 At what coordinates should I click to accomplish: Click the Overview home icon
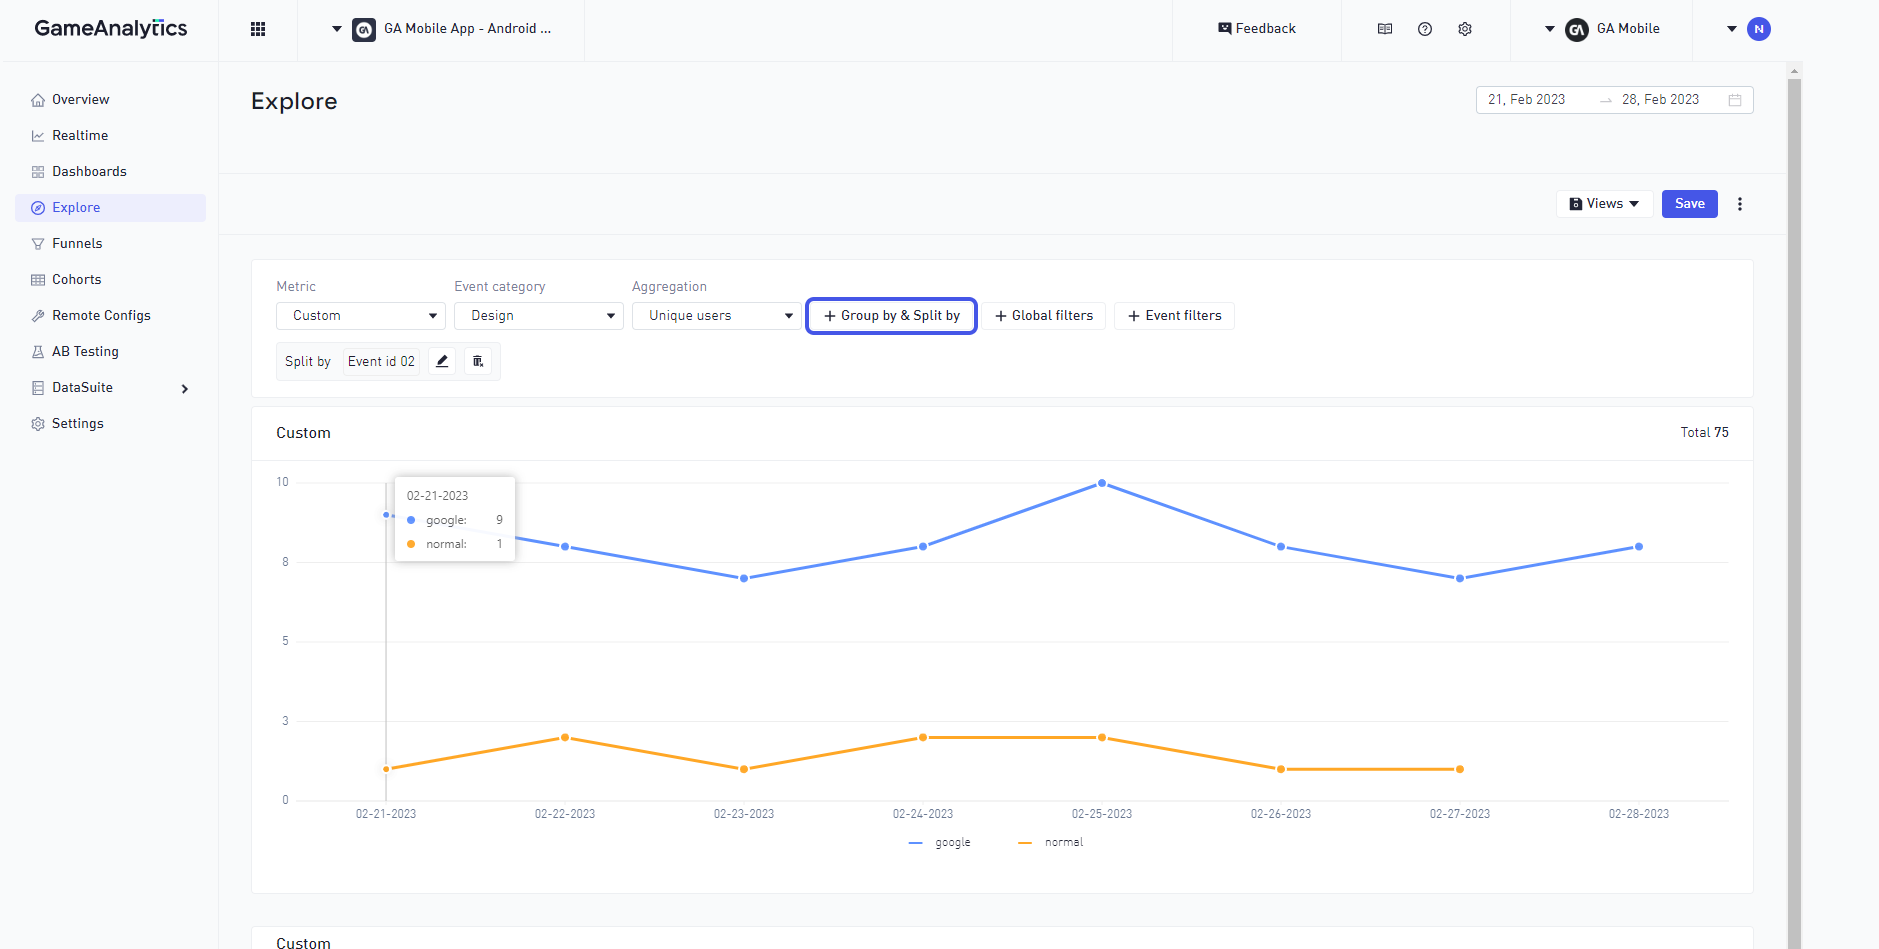(x=38, y=100)
